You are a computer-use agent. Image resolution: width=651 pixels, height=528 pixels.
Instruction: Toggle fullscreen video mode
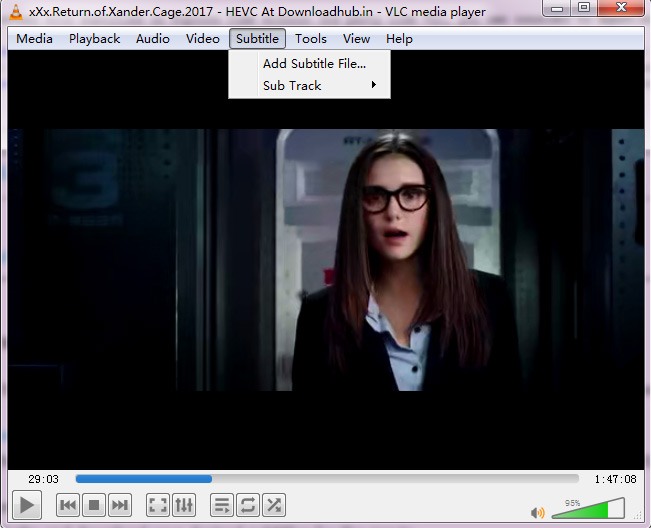tap(158, 505)
